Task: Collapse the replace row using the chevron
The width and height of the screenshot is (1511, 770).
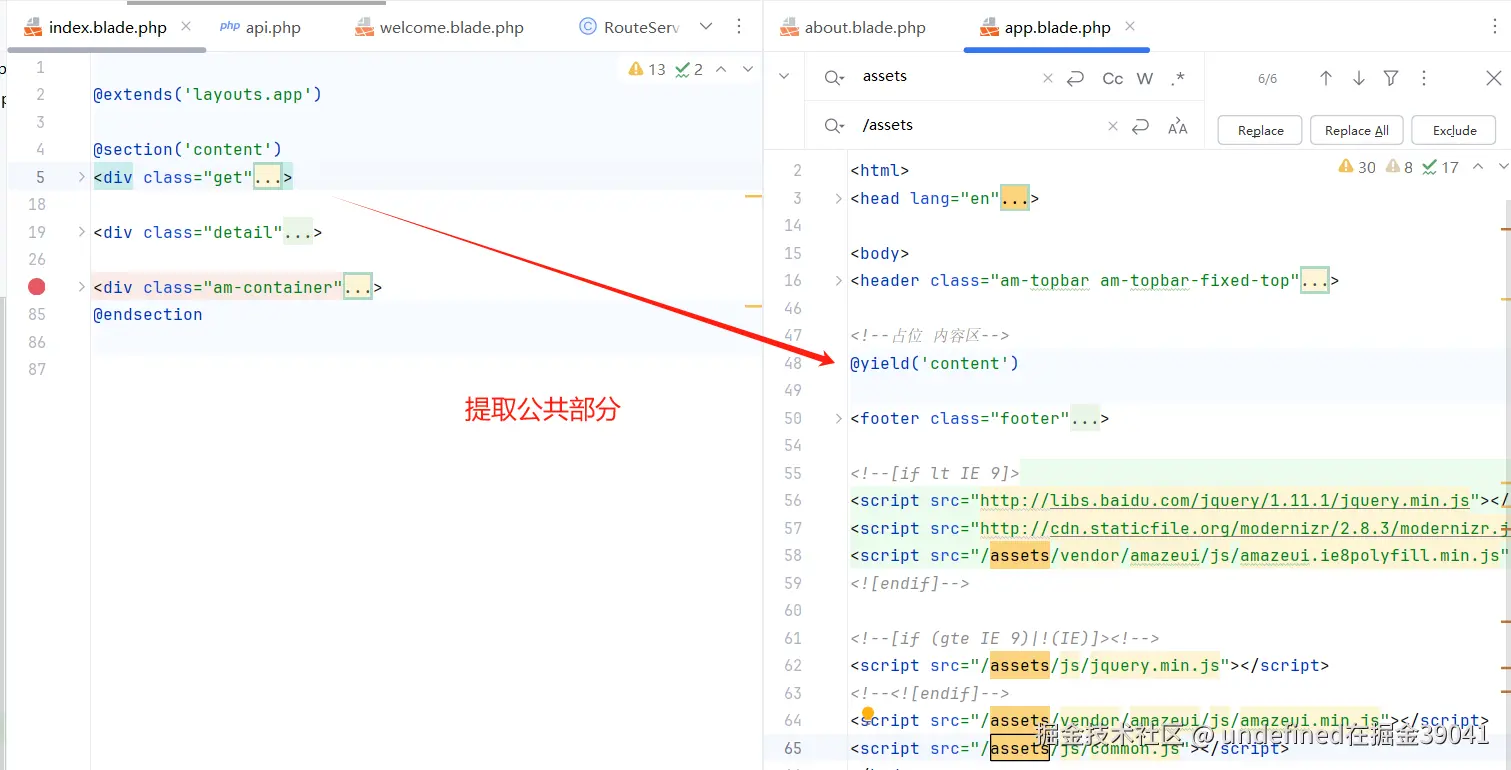Action: pyautogui.click(x=784, y=77)
